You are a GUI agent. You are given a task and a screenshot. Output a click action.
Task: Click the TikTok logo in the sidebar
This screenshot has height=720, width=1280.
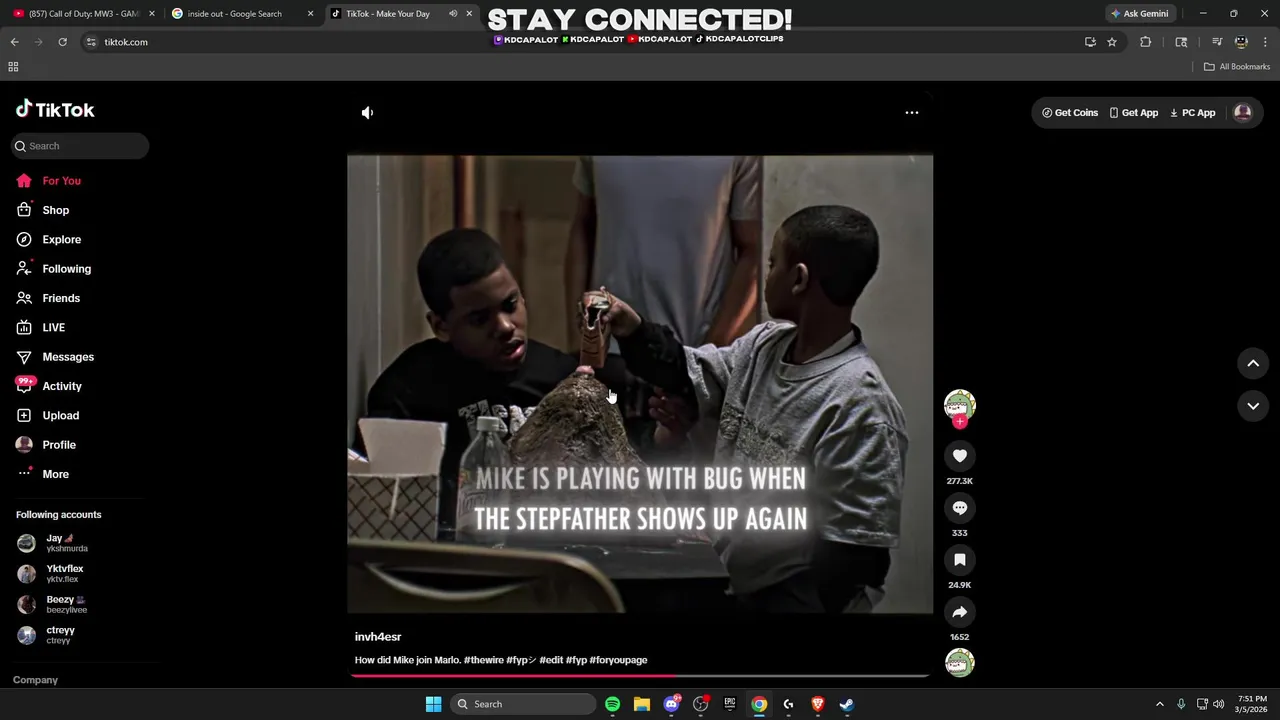(x=55, y=110)
